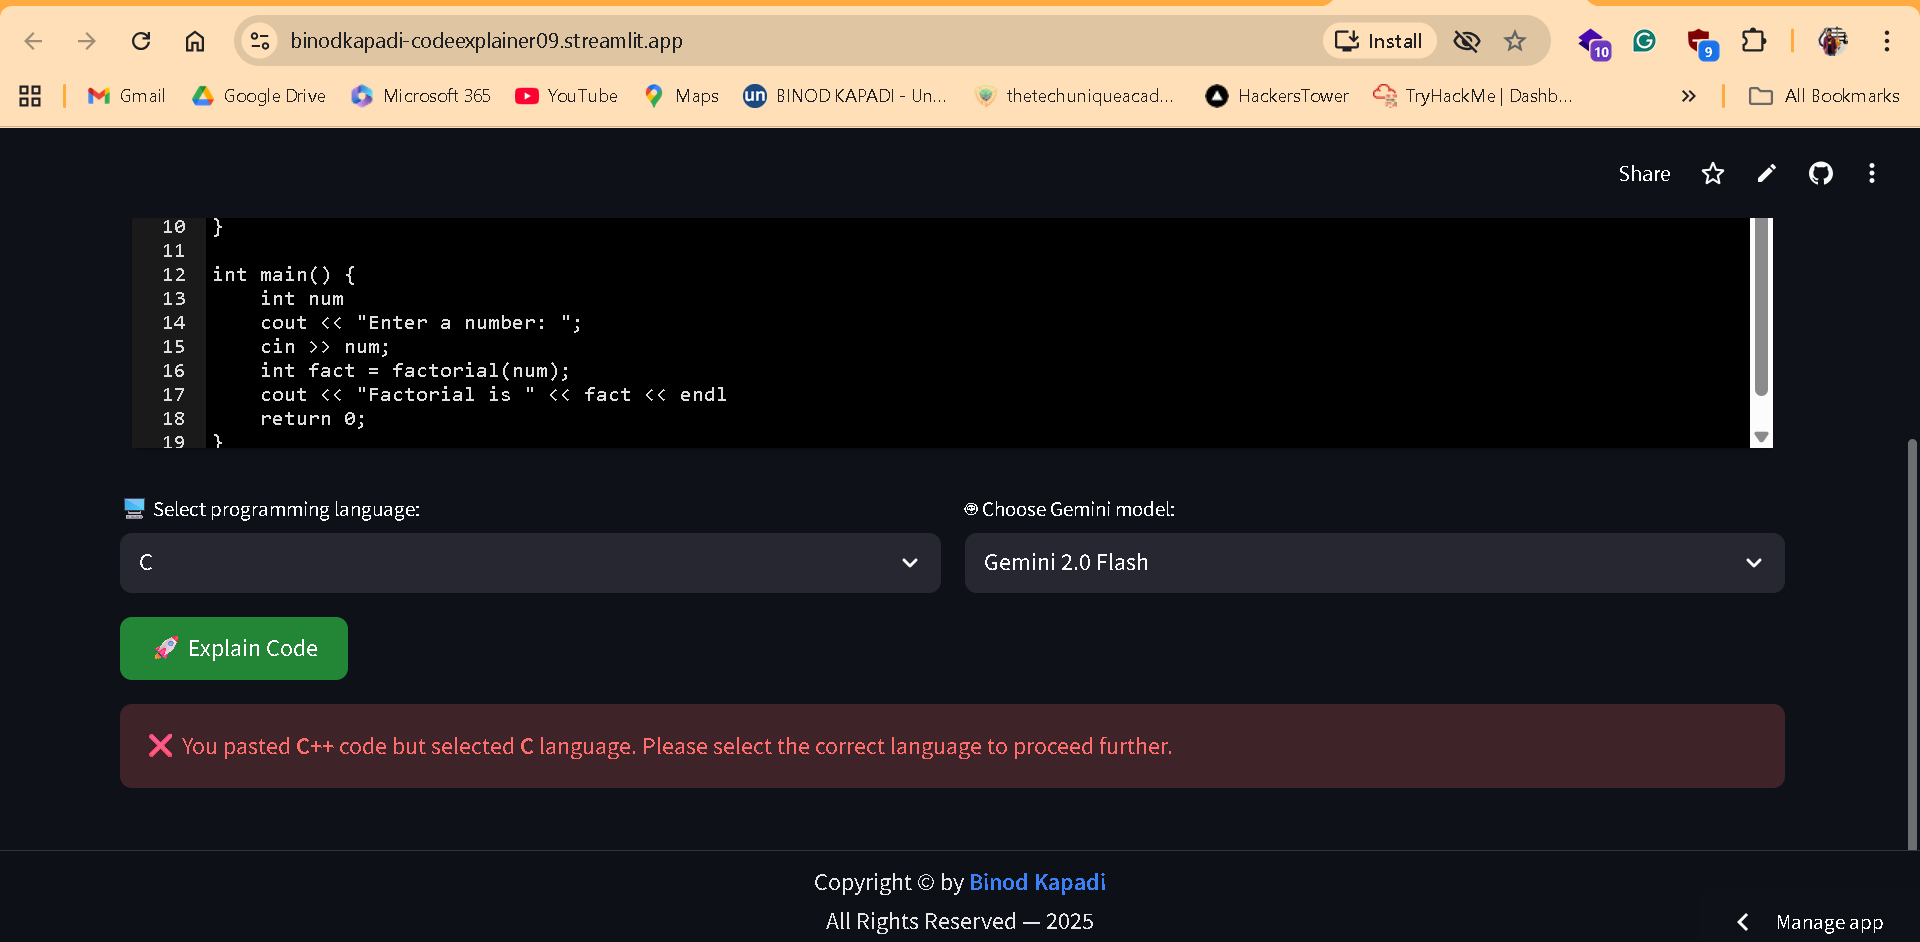Click Manage app in the footer
Image resolution: width=1920 pixels, height=942 pixels.
(1830, 922)
